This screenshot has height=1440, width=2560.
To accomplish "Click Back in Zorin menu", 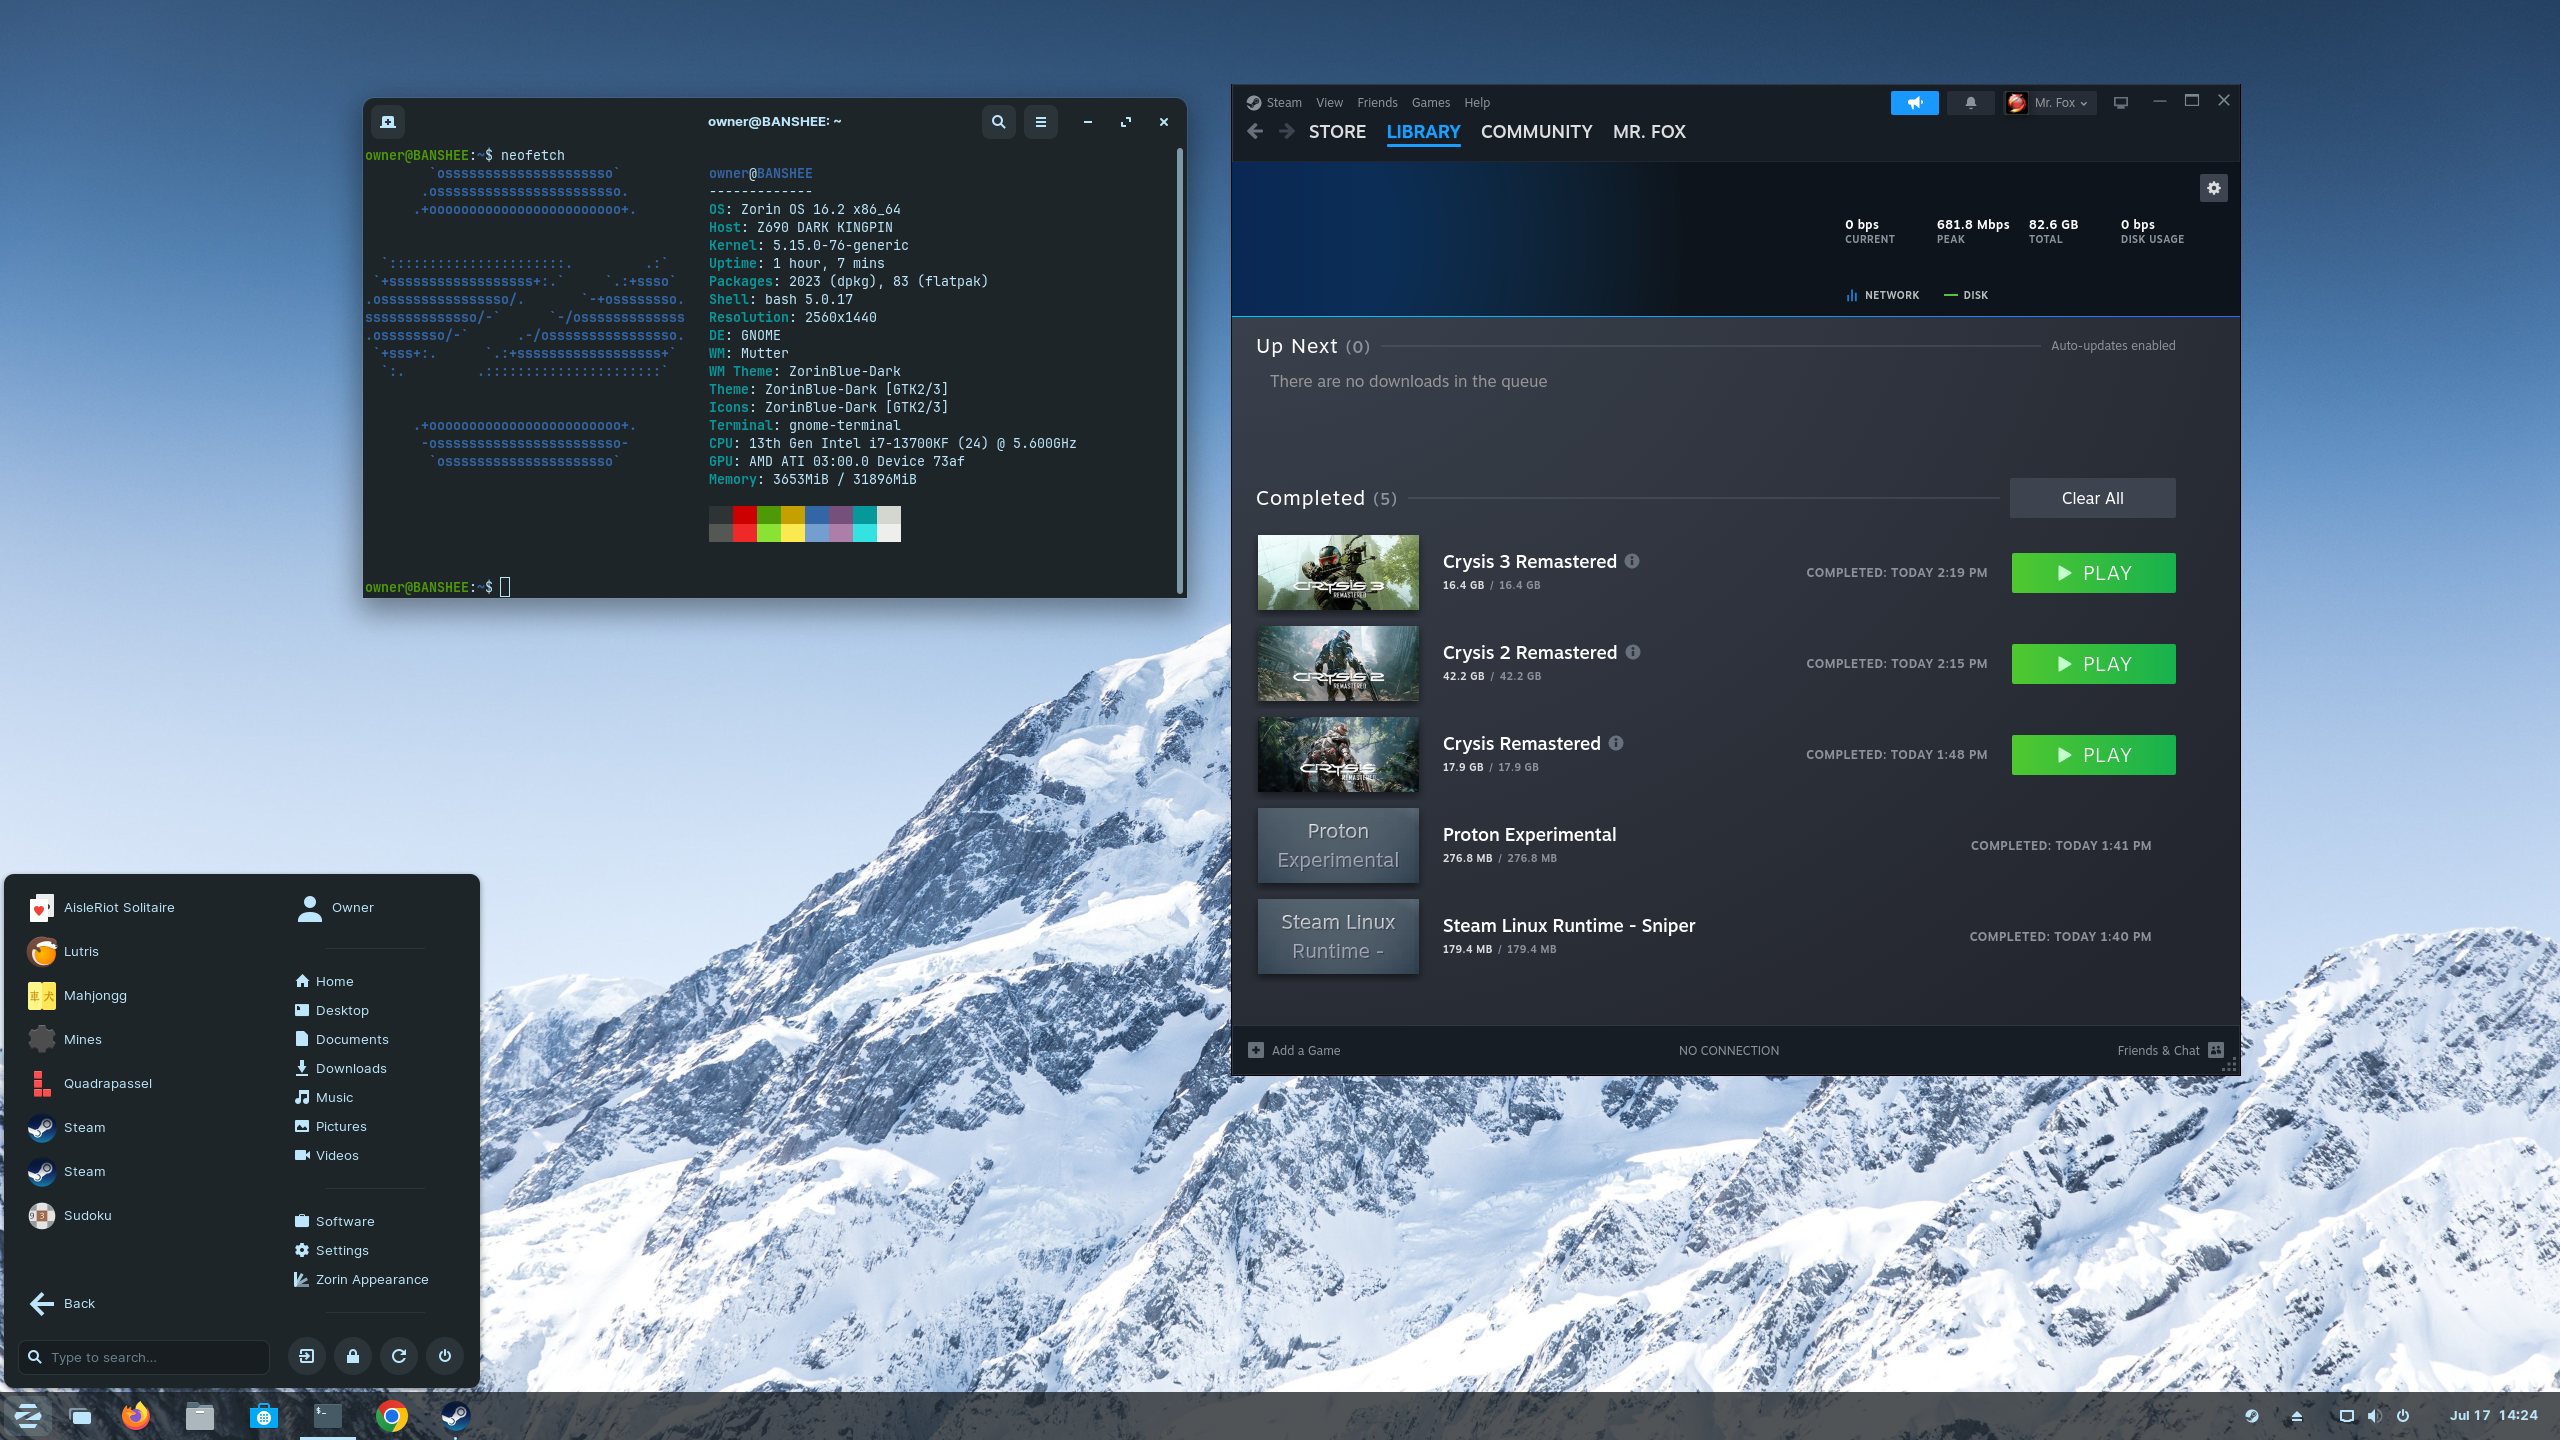I will (62, 1303).
